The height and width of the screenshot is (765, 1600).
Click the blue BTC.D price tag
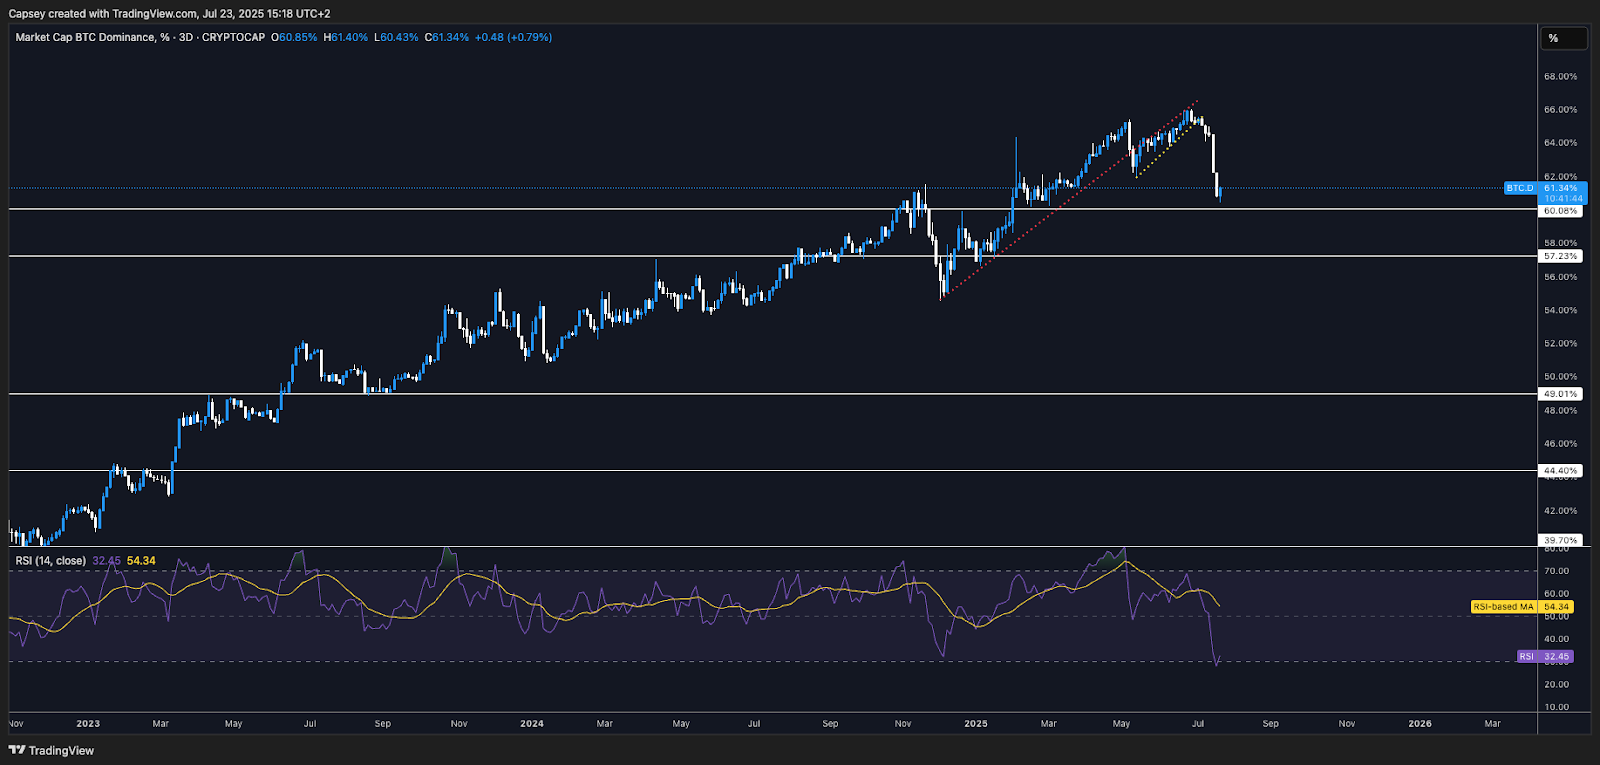[1520, 188]
